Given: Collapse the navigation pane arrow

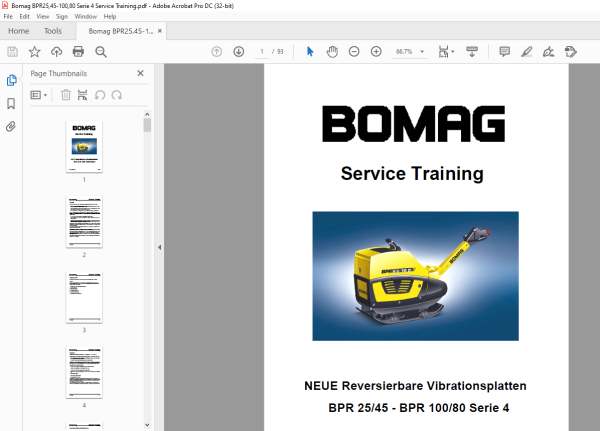Looking at the screenshot, I should [159, 247].
